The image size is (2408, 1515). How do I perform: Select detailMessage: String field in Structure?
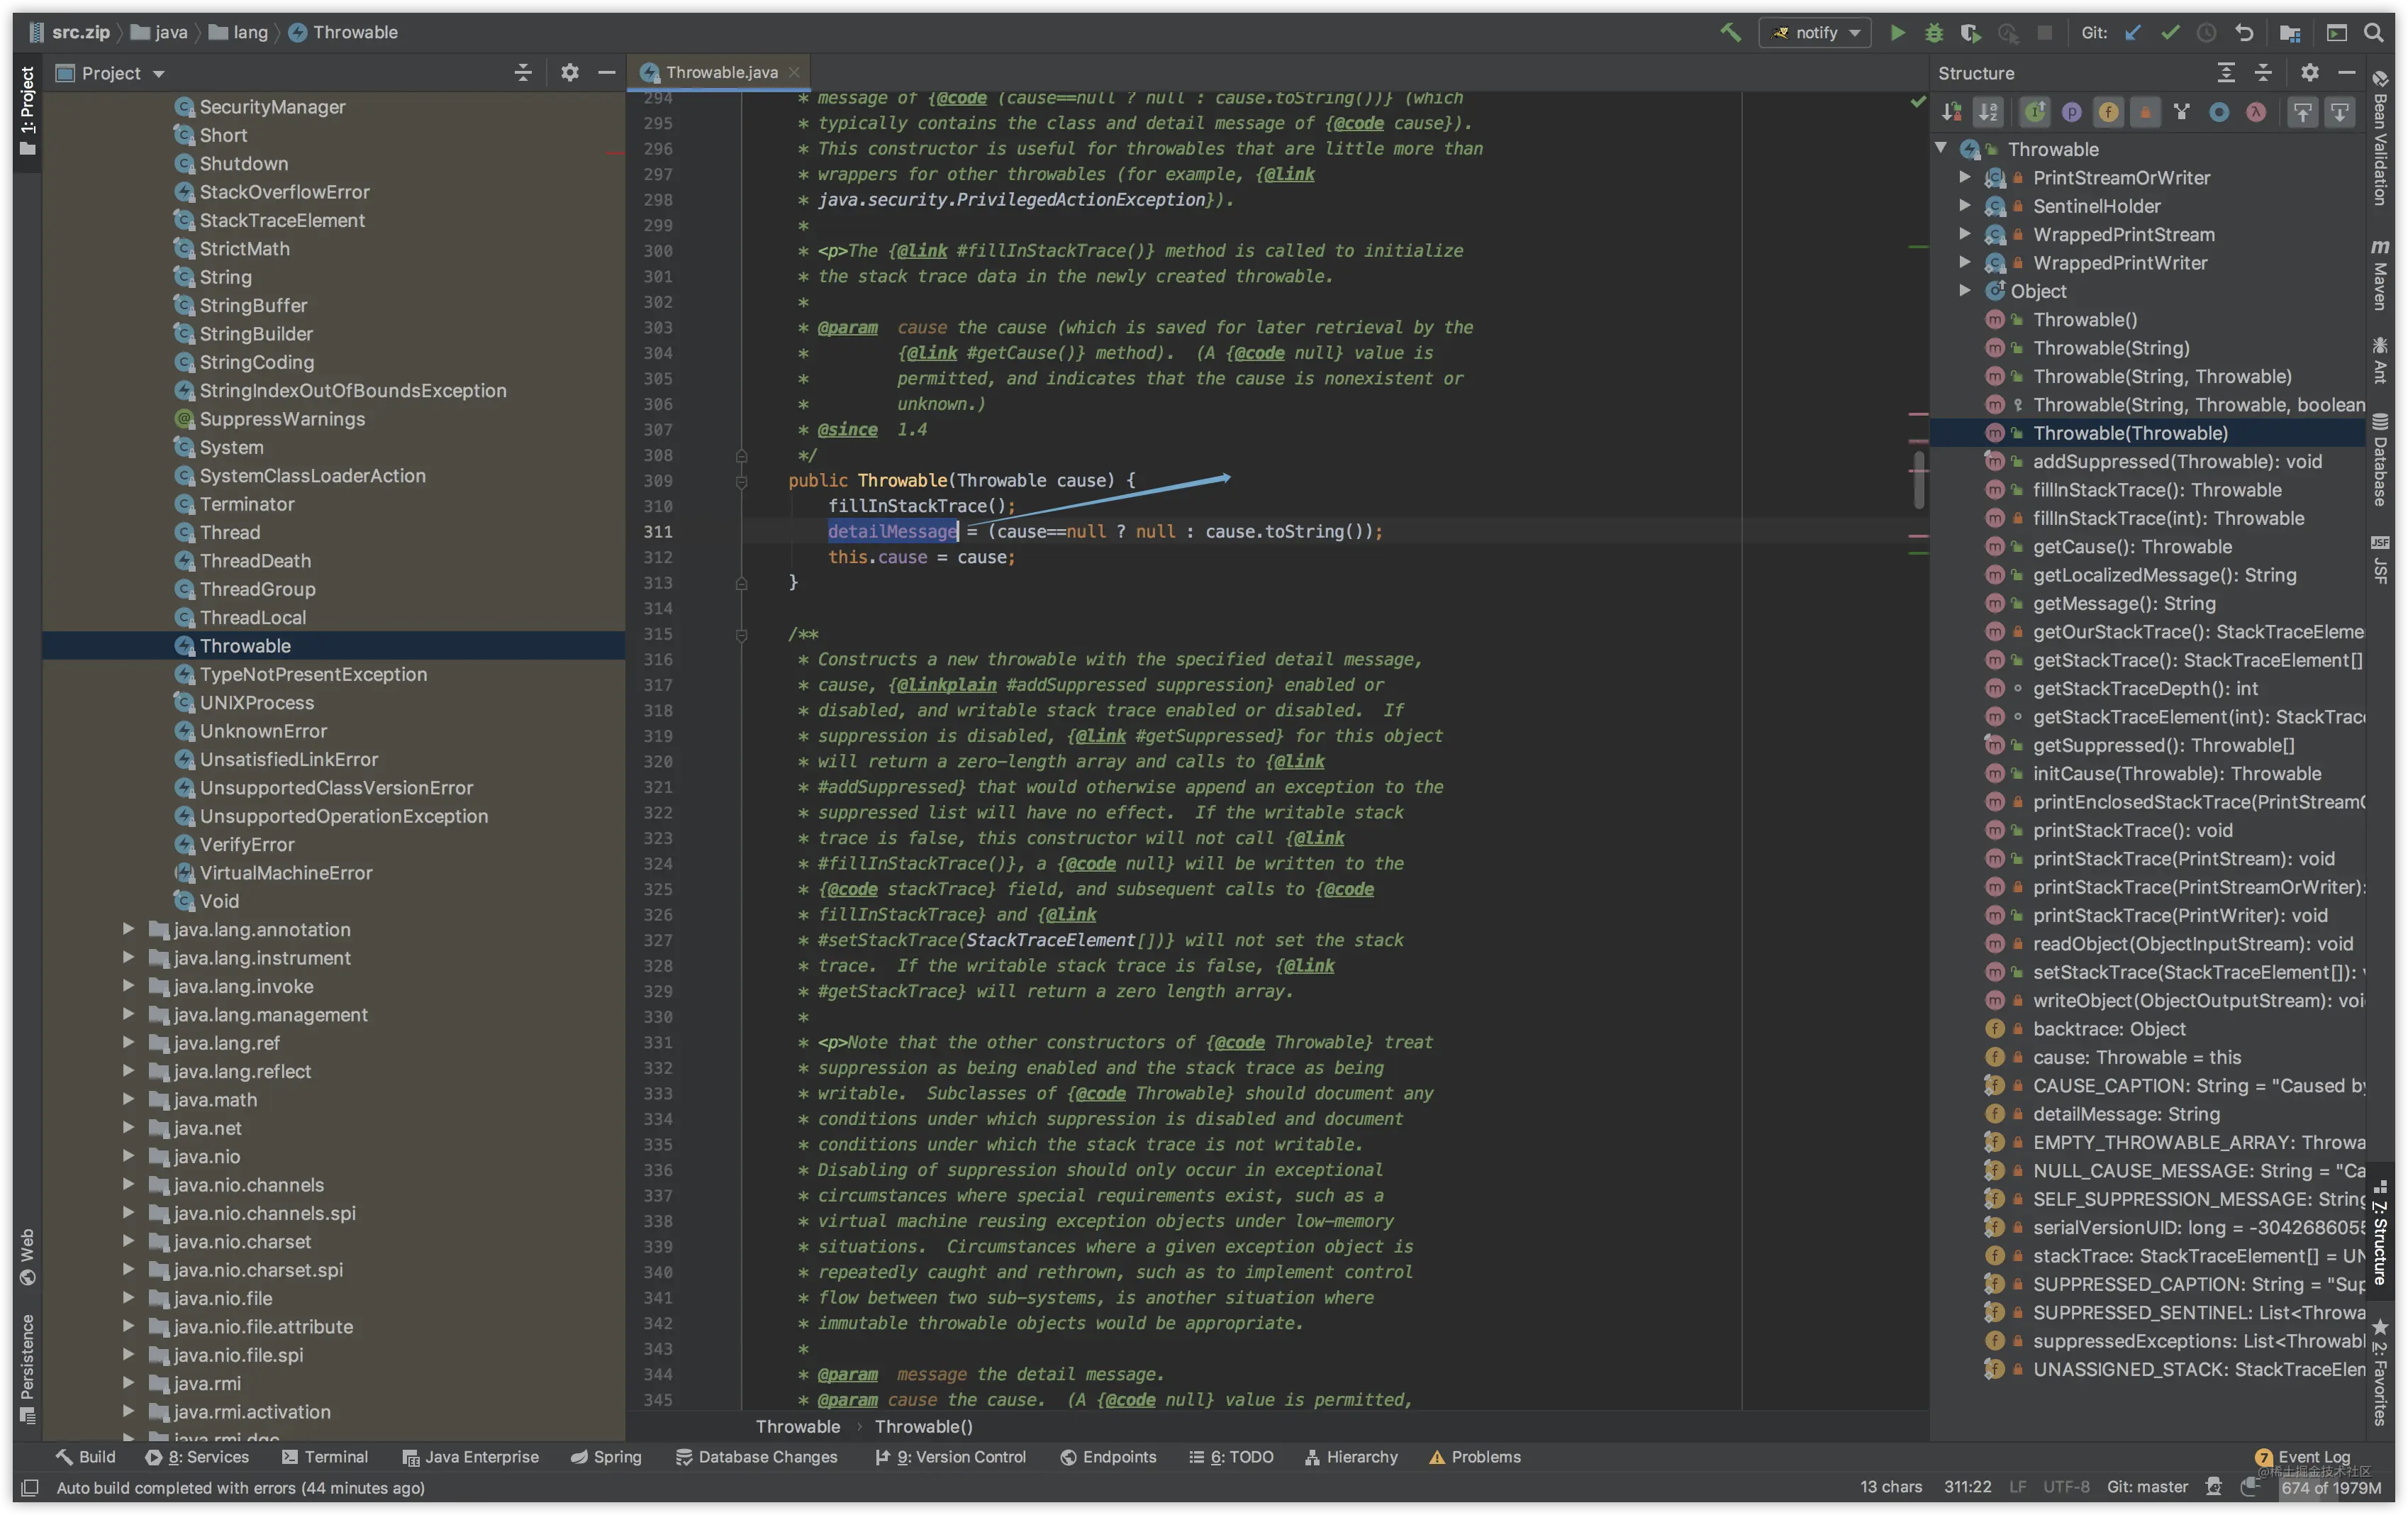2126,1114
